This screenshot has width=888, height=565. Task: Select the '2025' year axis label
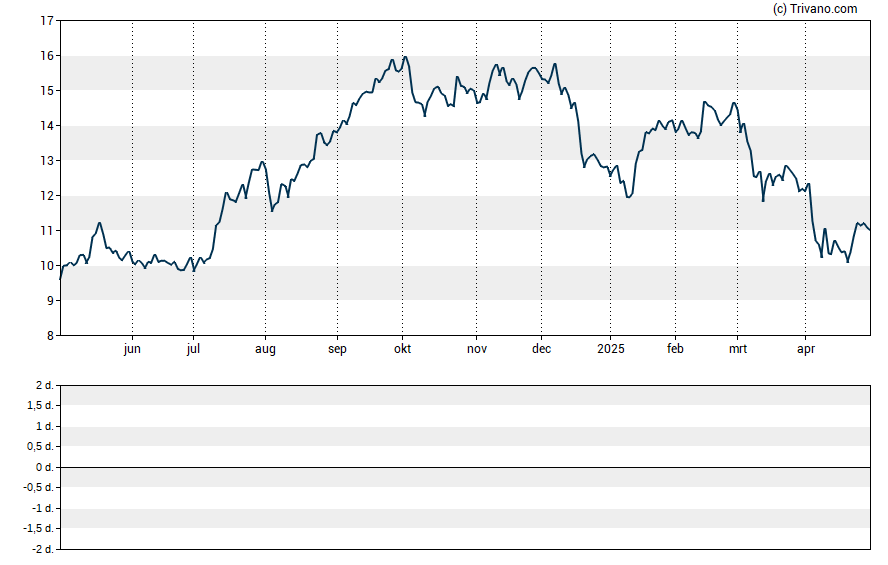click(610, 349)
